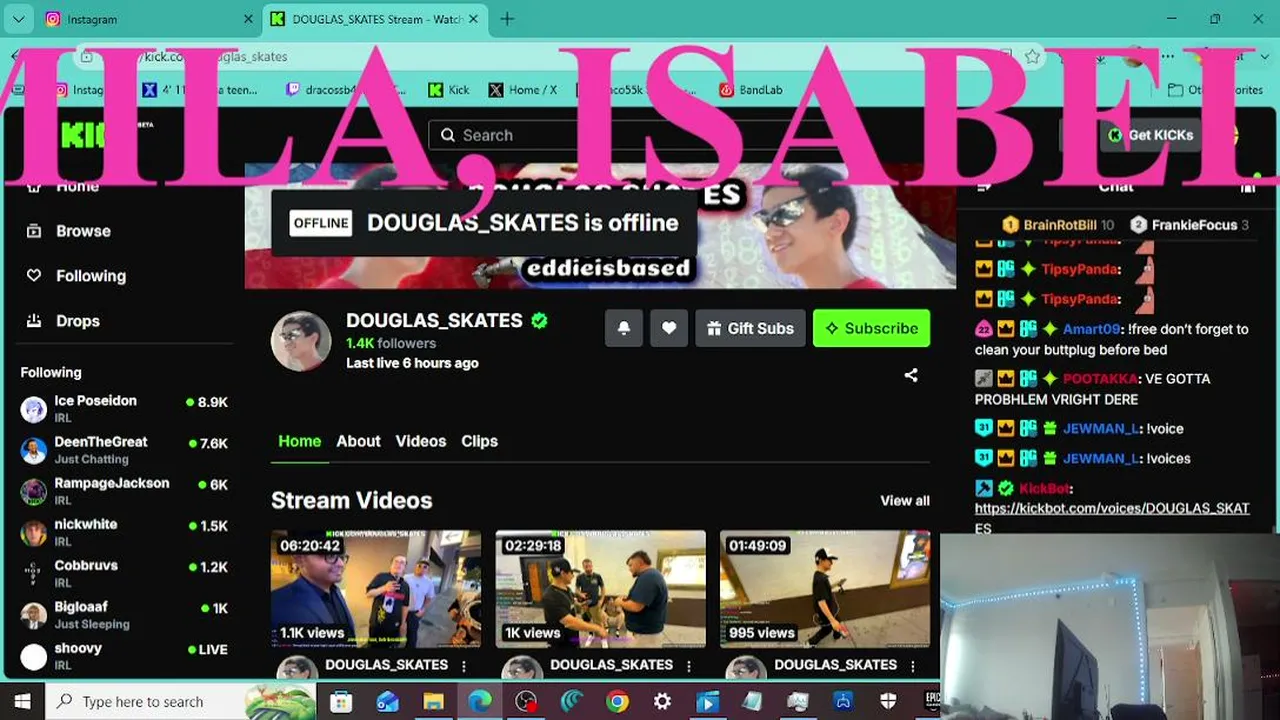Open the Outlook mail taskbar icon

click(387, 702)
